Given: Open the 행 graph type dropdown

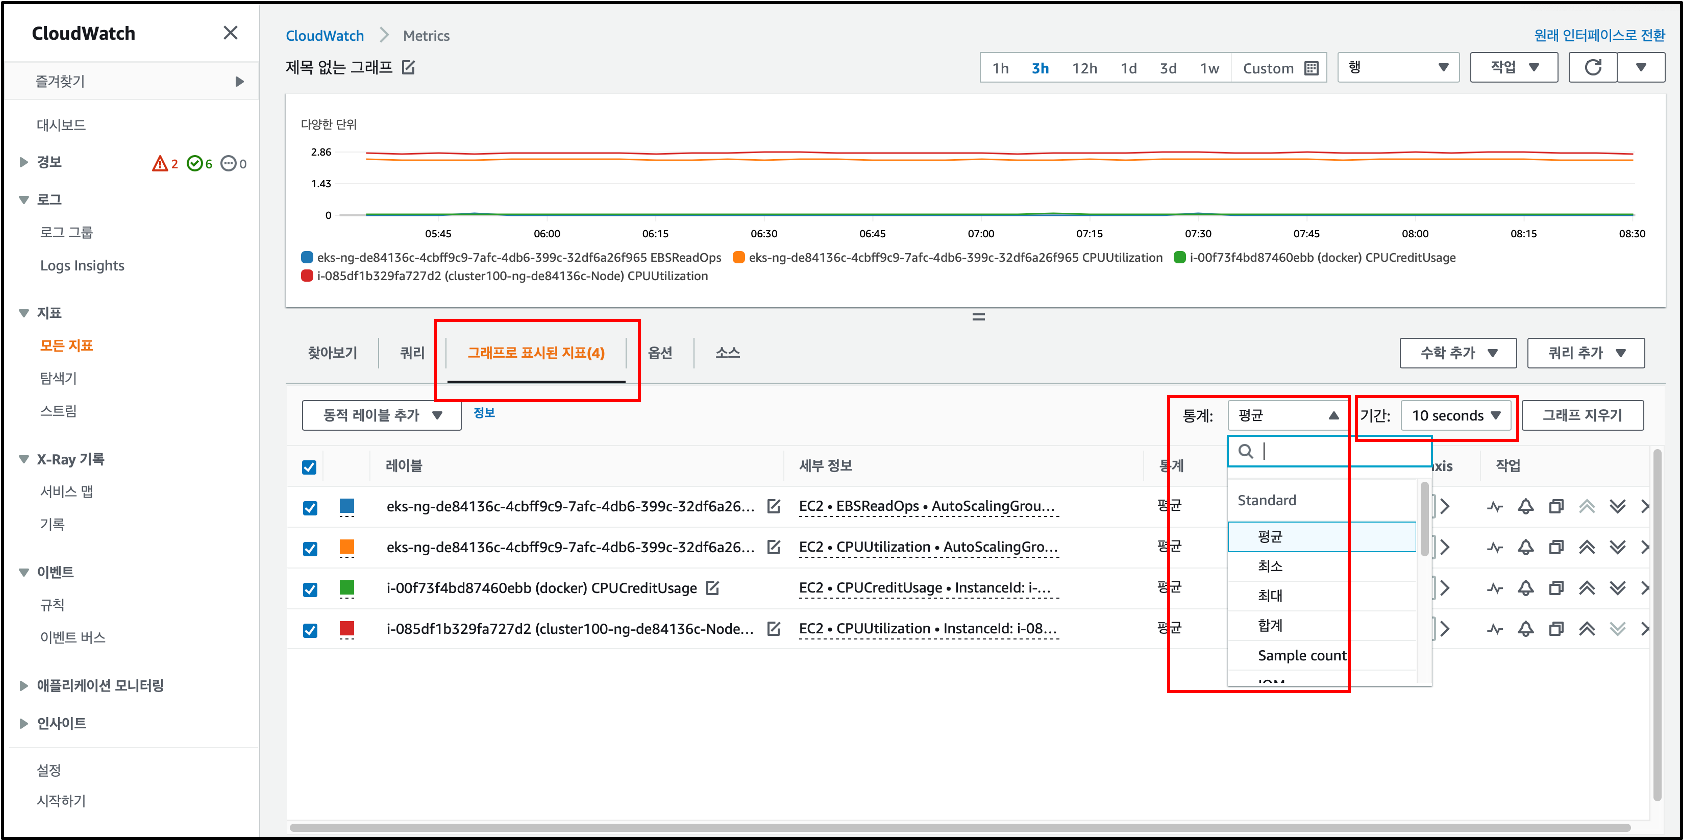Looking at the screenshot, I should tap(1398, 67).
